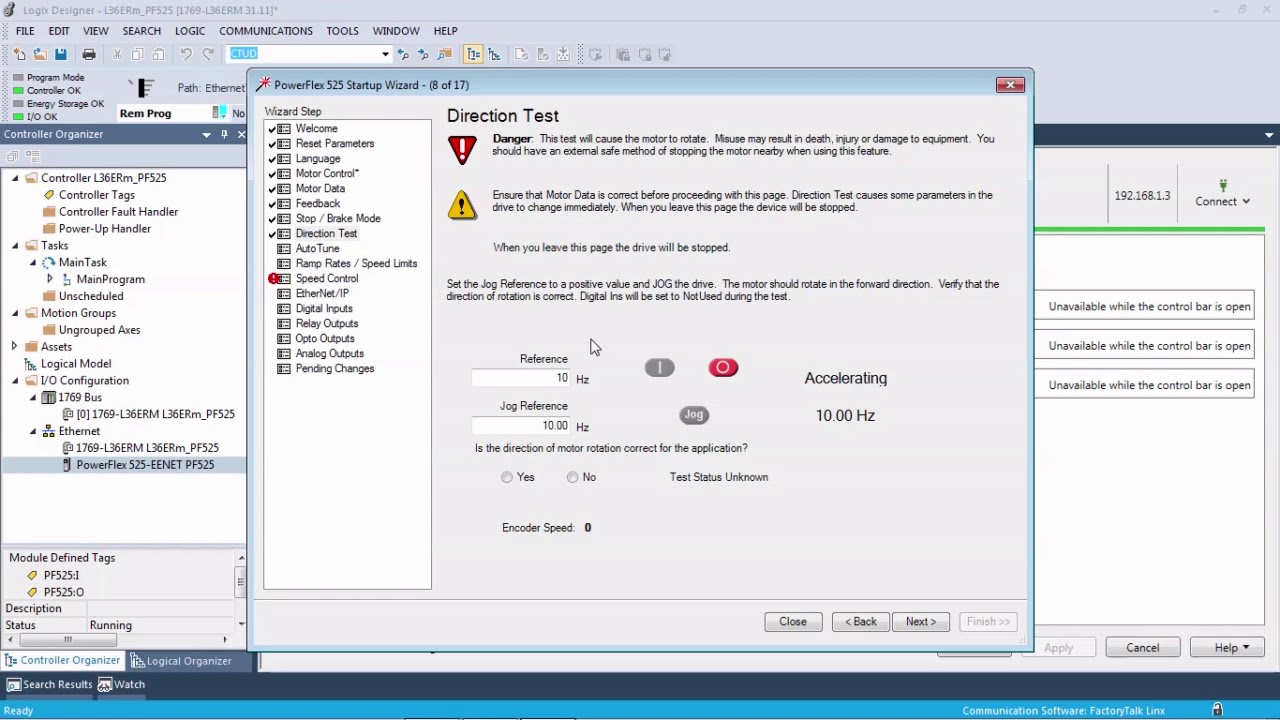This screenshot has height=720, width=1280.
Task: Click the Print toolbar icon
Action: coord(89,54)
